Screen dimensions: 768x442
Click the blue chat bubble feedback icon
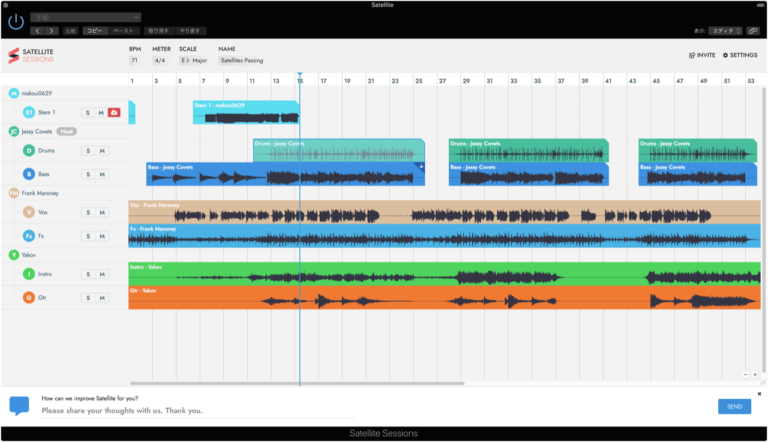click(19, 405)
